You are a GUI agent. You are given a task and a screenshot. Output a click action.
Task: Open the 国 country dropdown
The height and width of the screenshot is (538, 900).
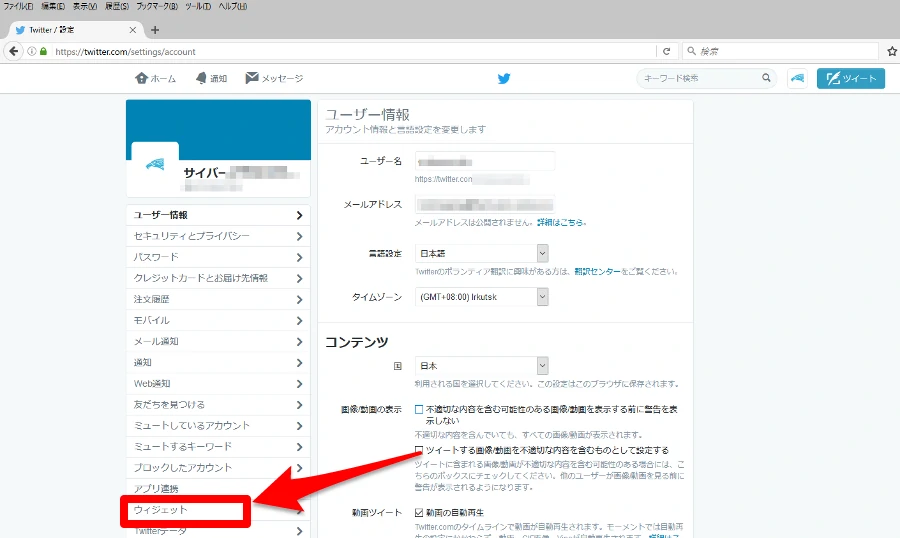pyautogui.click(x=482, y=366)
